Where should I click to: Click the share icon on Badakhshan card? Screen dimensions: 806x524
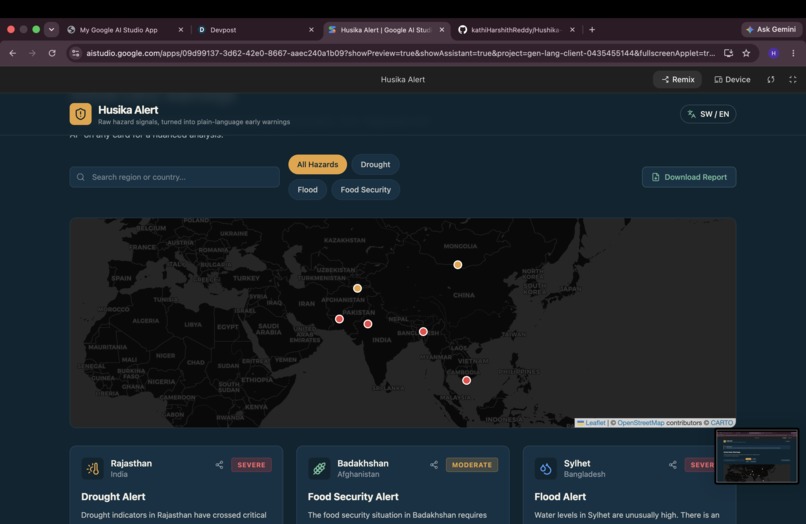click(434, 465)
